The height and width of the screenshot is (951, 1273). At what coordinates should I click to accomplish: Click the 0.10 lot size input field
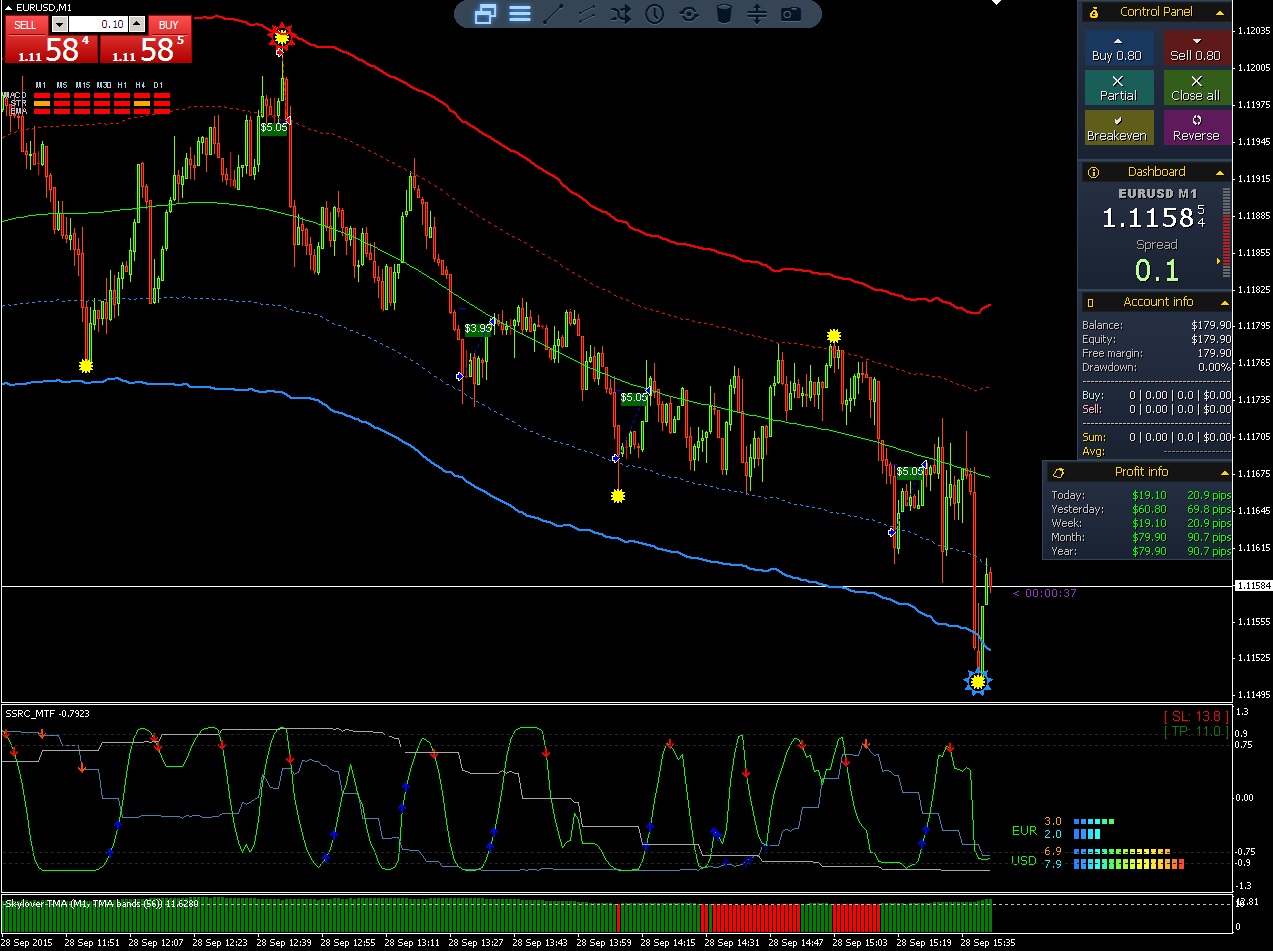coord(99,25)
